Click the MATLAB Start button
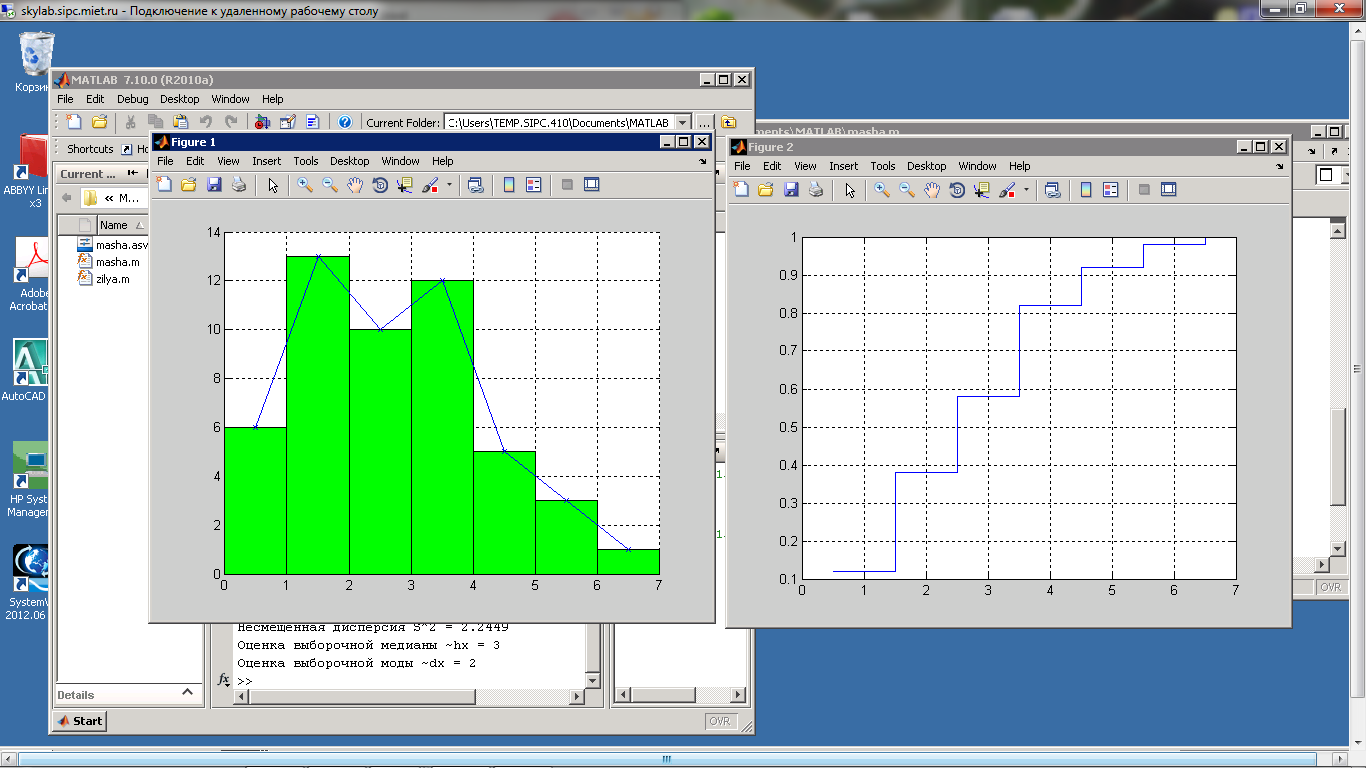This screenshot has height=768, width=1366. 80,721
